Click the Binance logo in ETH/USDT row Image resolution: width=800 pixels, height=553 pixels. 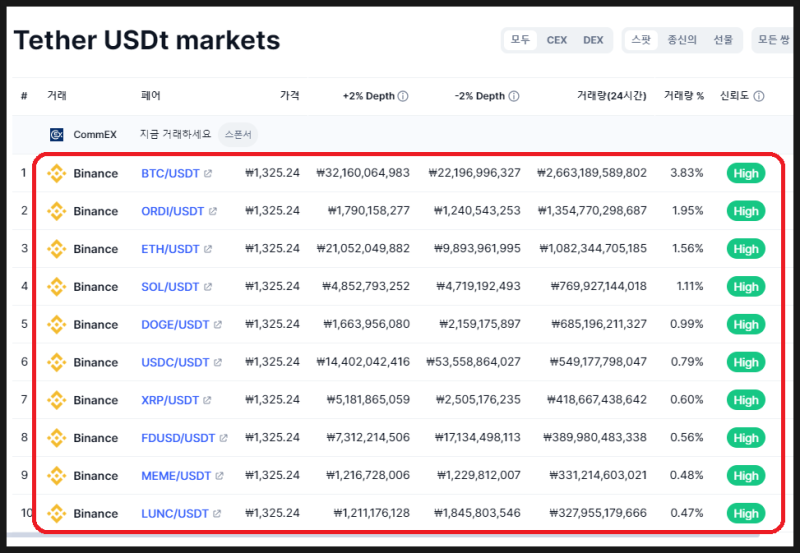pyautogui.click(x=57, y=249)
